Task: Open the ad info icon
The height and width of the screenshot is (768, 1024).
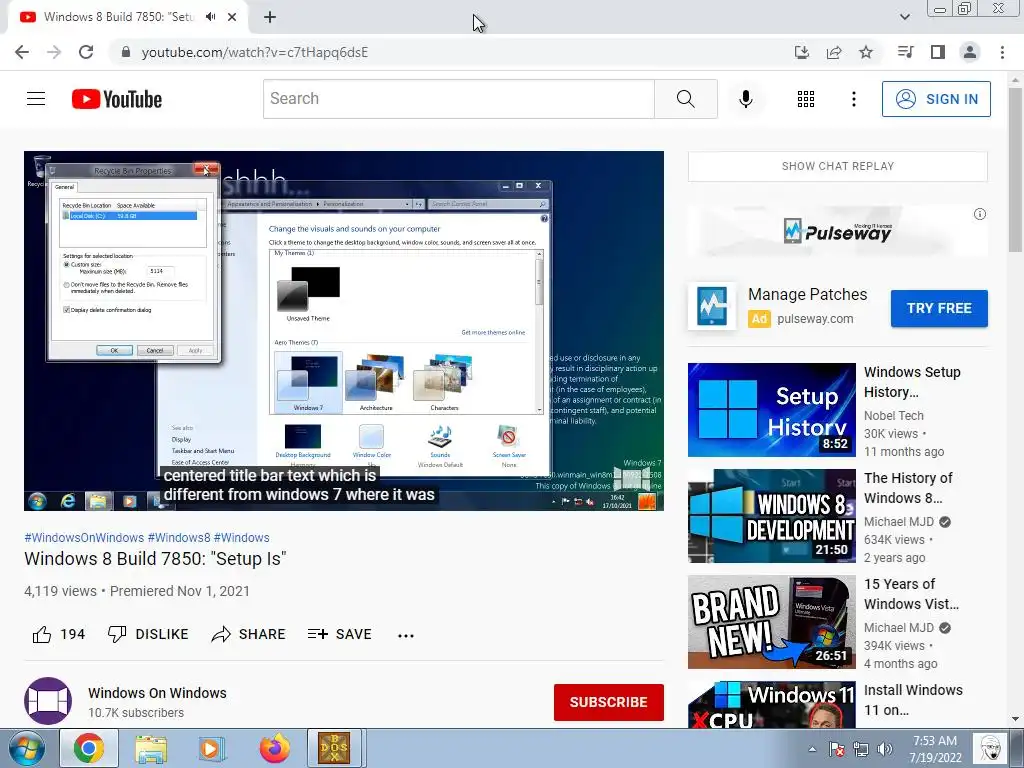Action: click(980, 214)
